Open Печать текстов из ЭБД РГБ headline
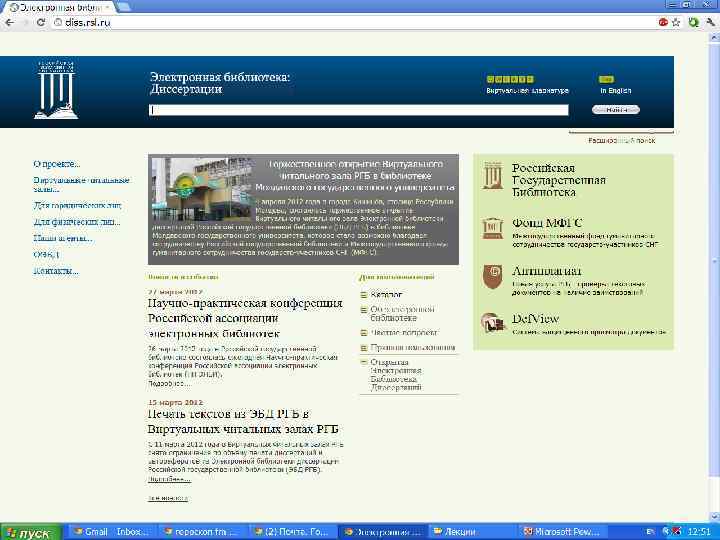 coord(243,422)
